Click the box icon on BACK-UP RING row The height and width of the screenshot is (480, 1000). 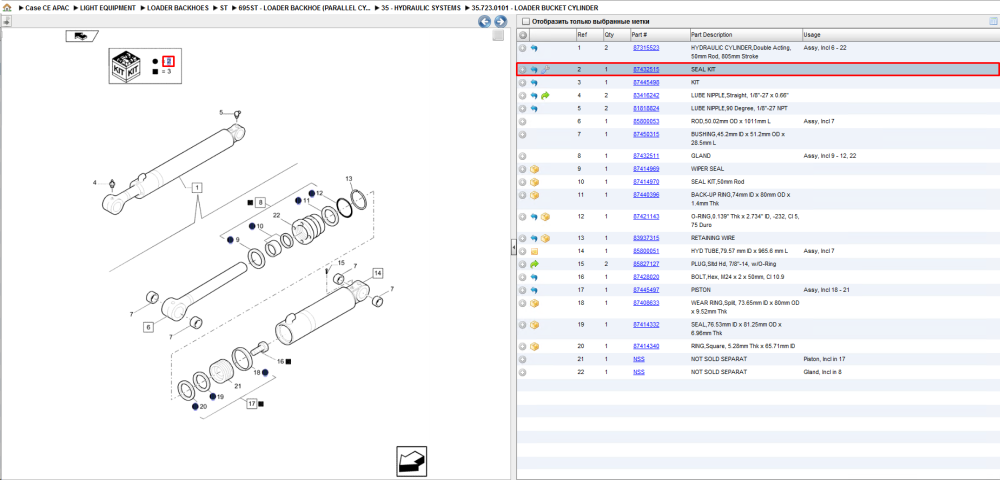click(534, 195)
